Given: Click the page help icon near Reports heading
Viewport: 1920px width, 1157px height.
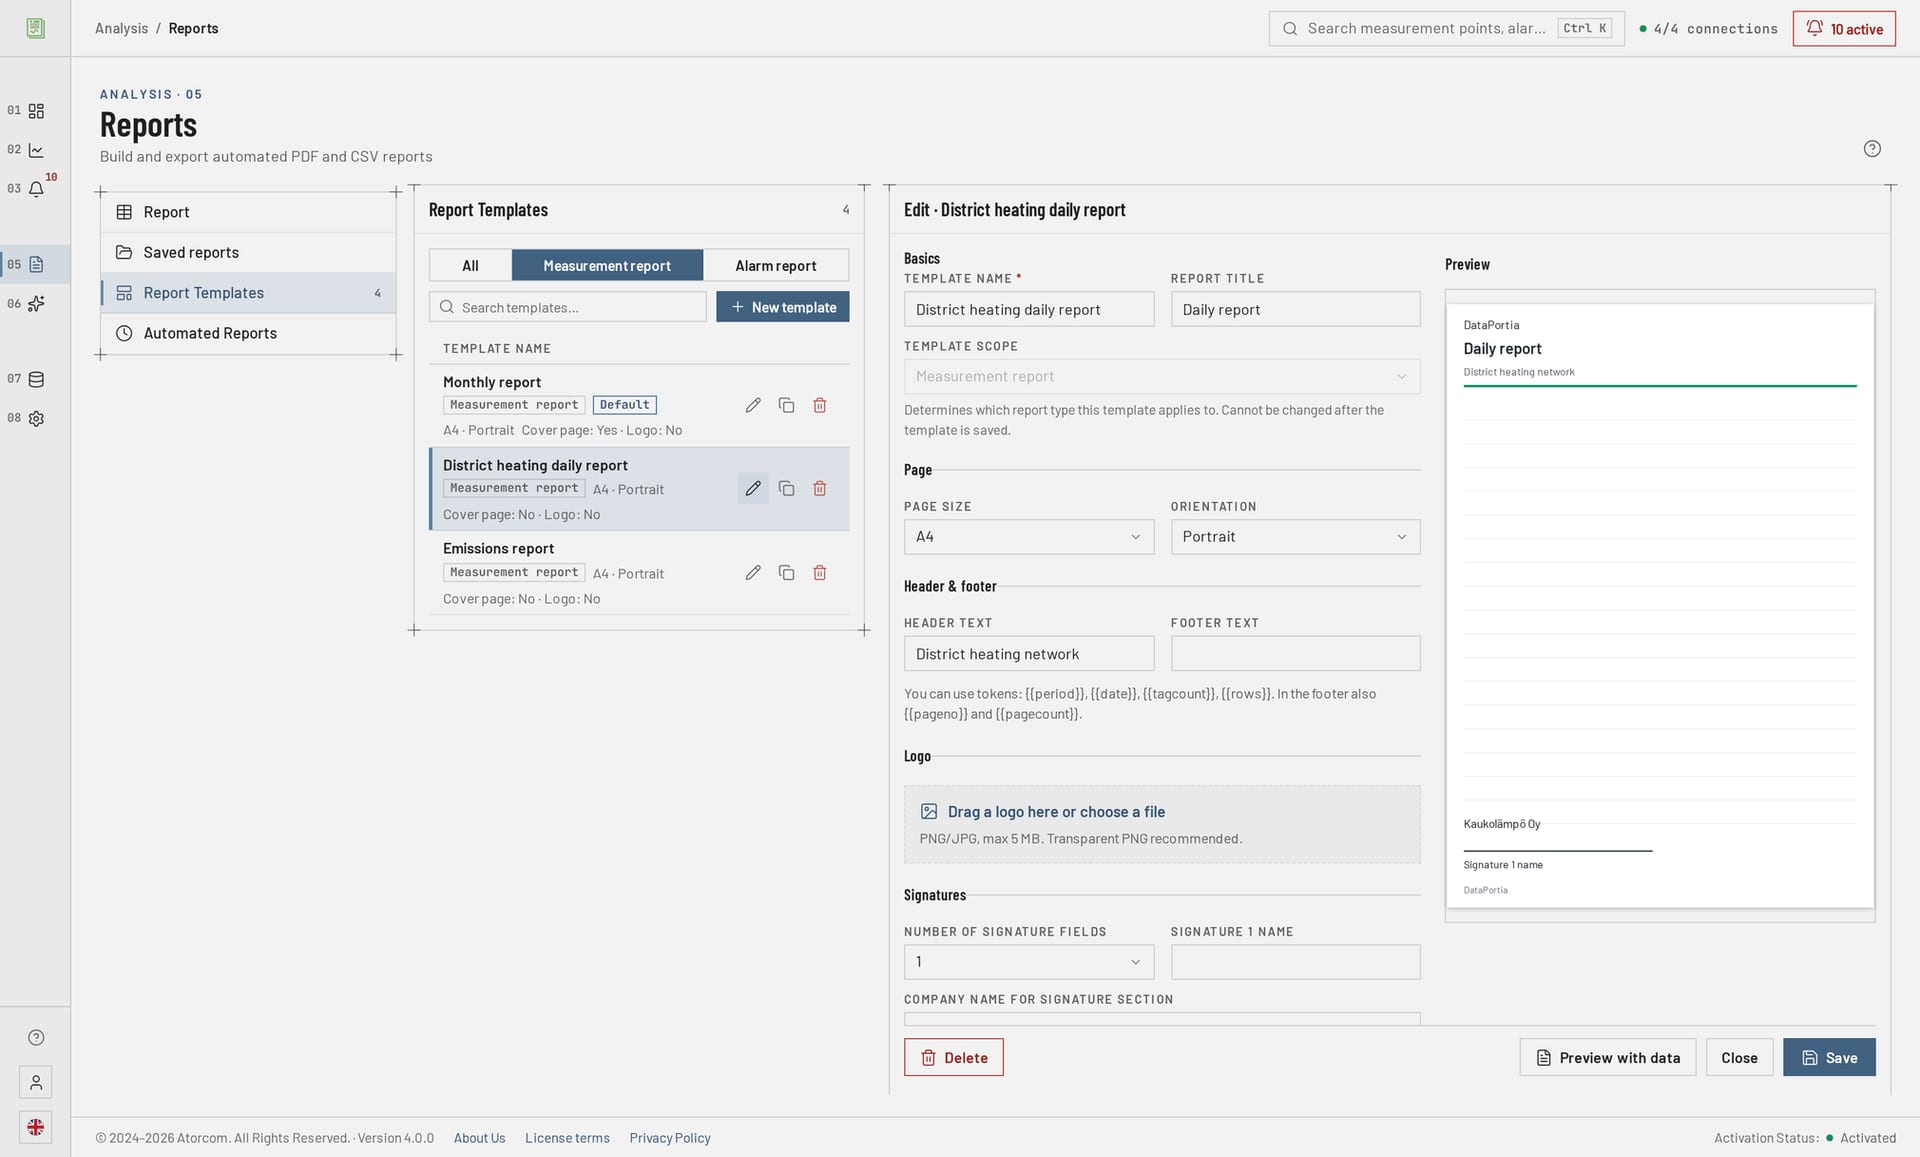Looking at the screenshot, I should 1872,149.
